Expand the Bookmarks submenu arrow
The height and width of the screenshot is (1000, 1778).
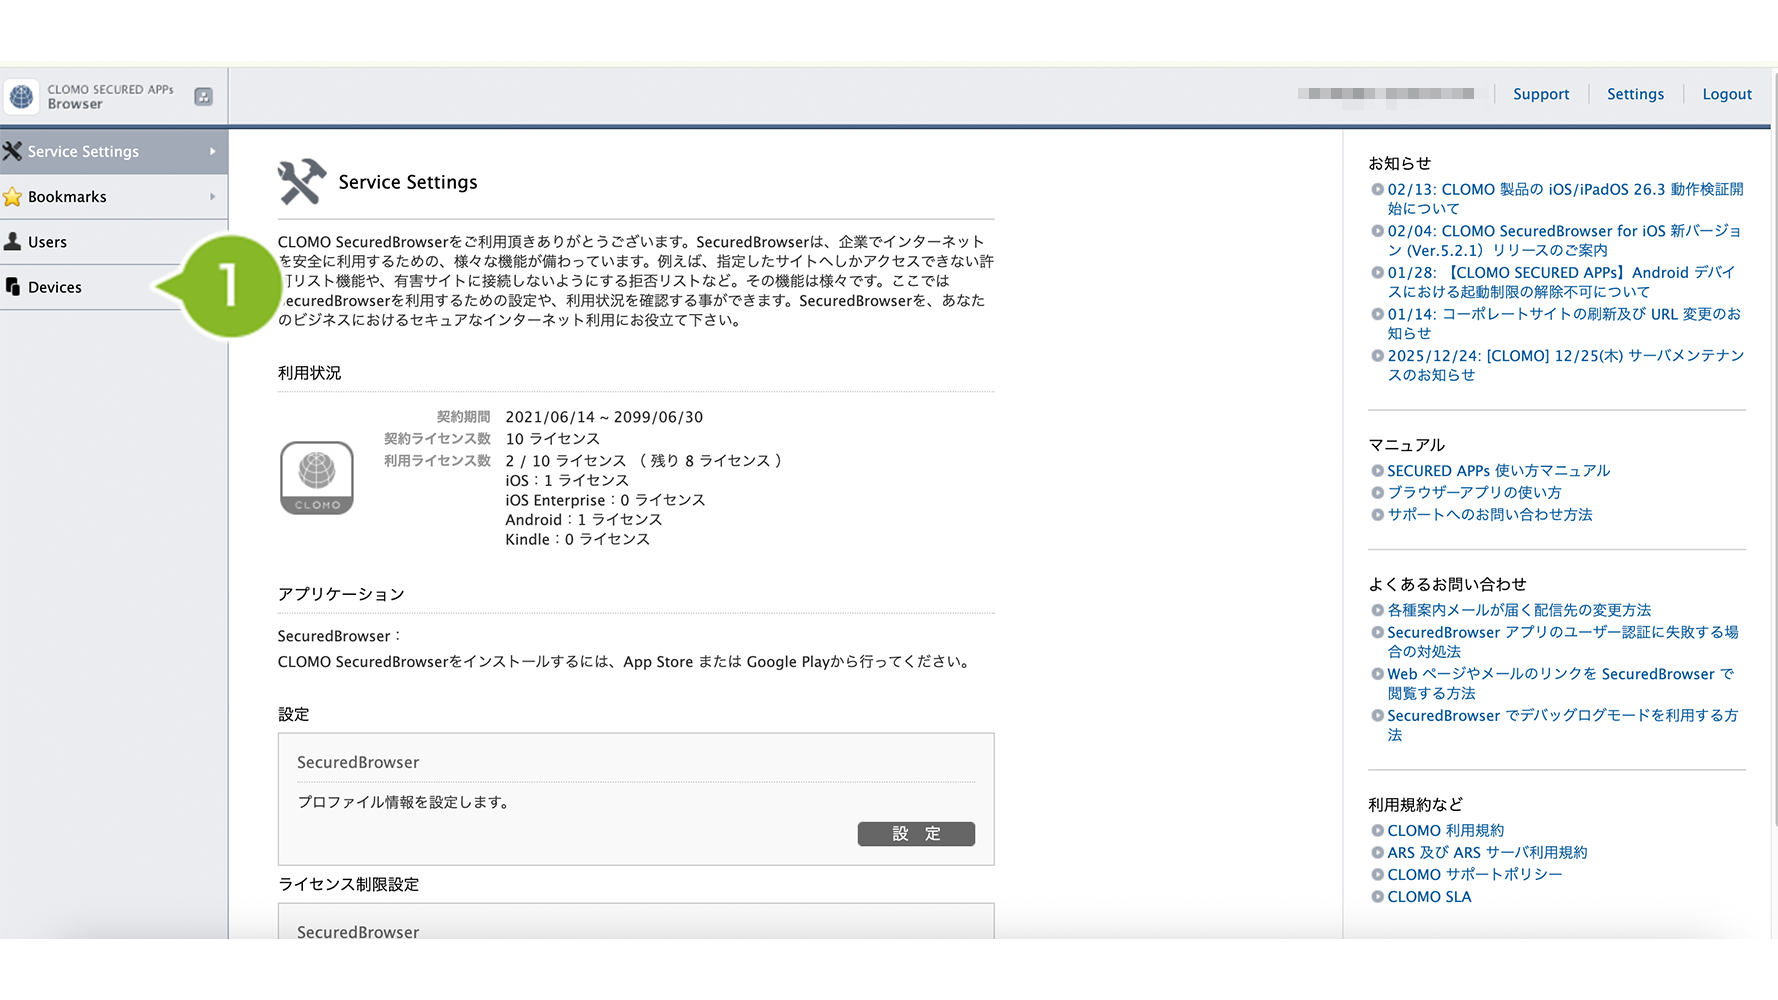(x=212, y=197)
